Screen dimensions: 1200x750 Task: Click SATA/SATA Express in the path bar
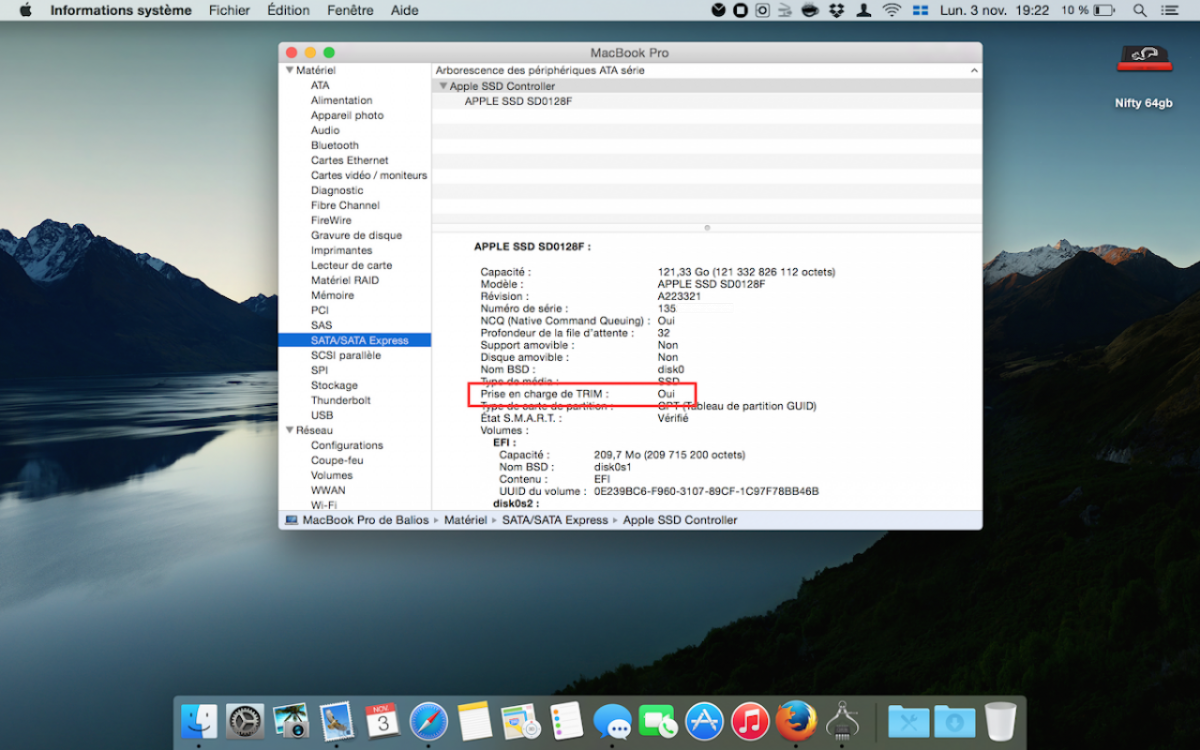point(555,520)
